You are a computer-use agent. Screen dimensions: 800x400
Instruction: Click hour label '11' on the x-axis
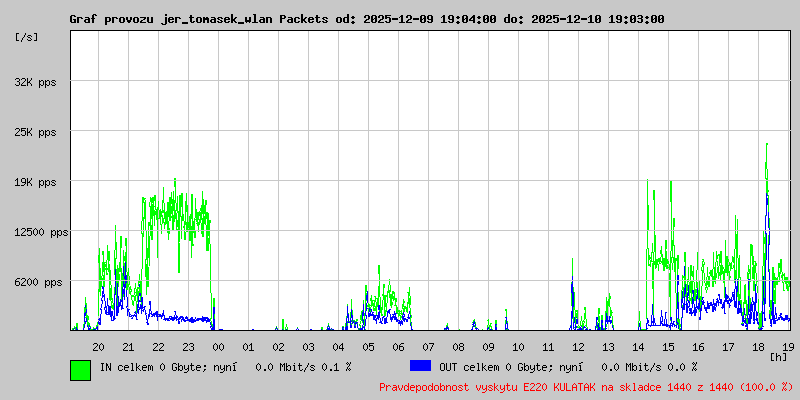548,347
